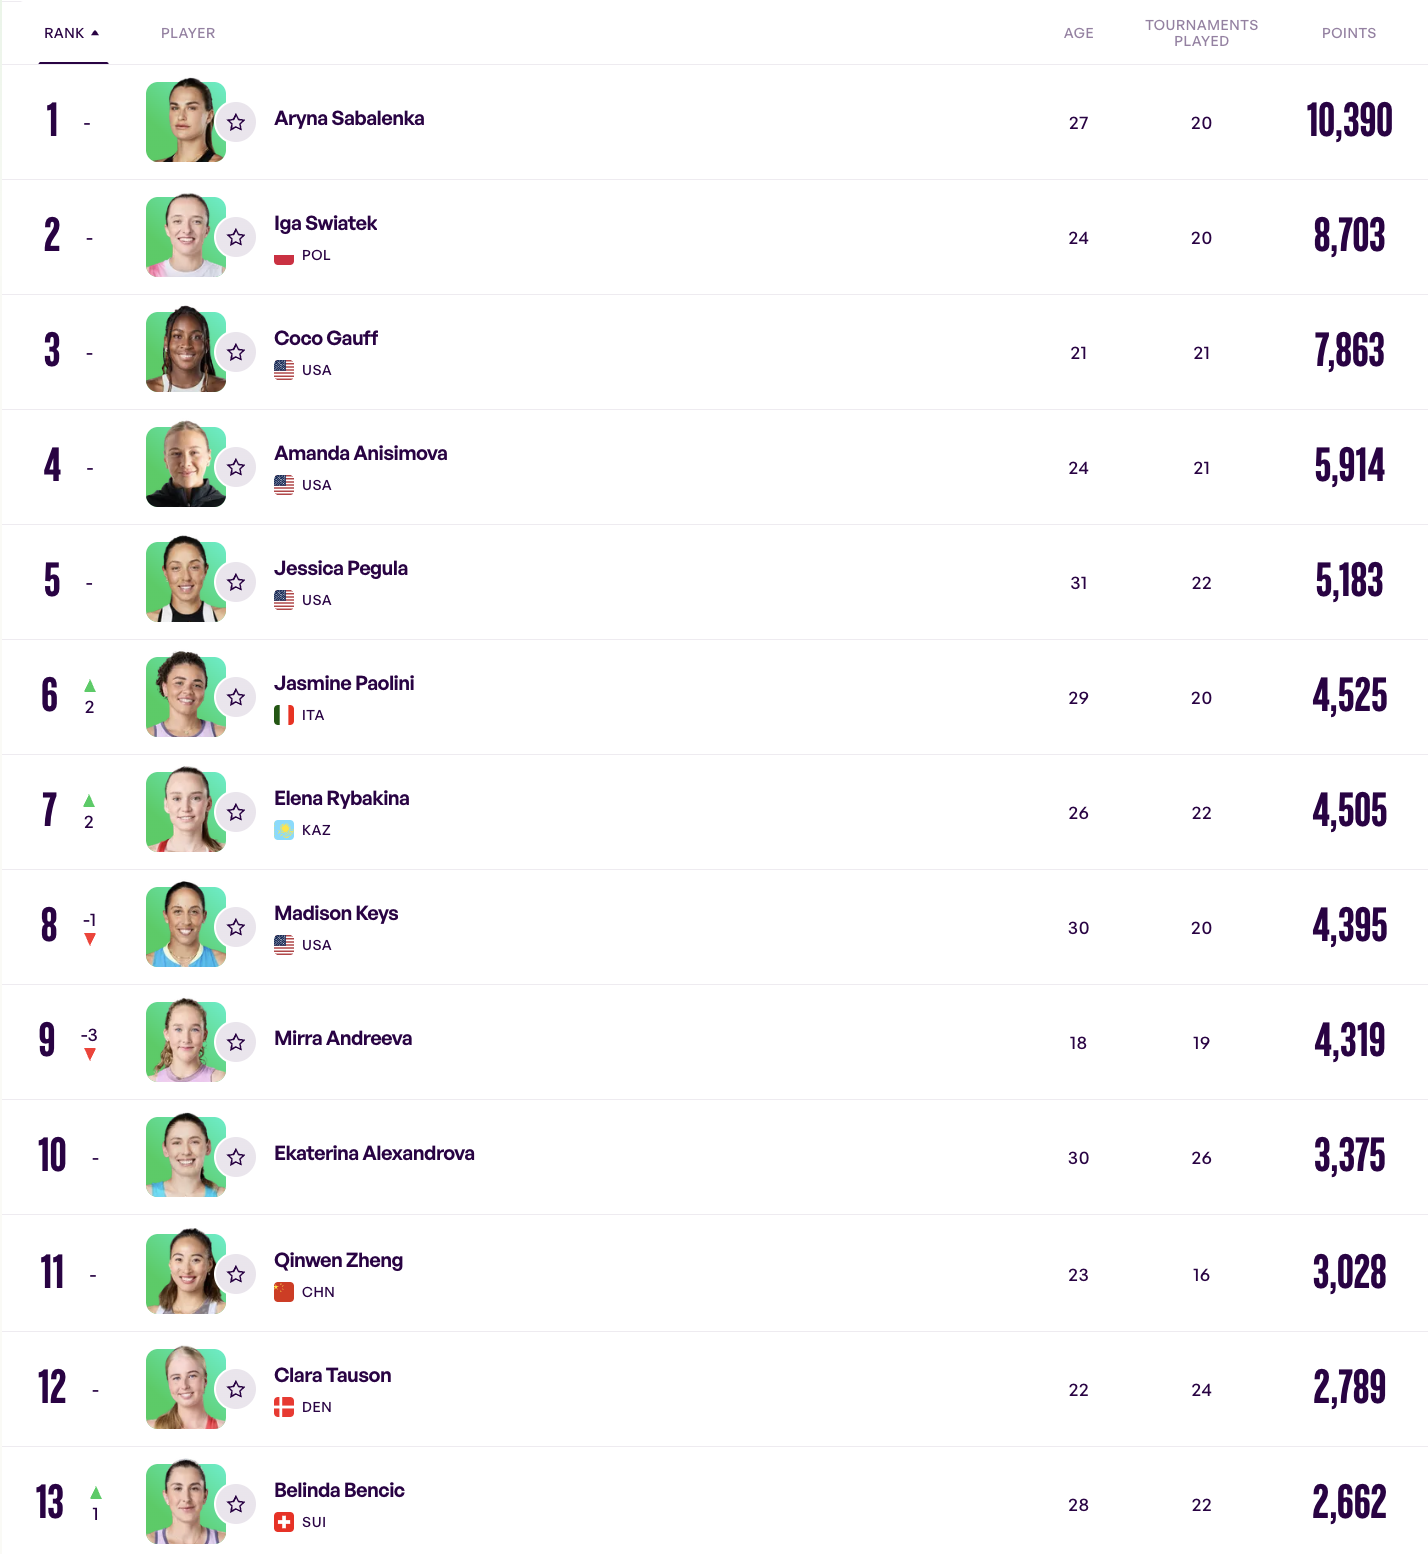The image size is (1428, 1554).
Task: Click the Age column header
Action: coord(1078,33)
